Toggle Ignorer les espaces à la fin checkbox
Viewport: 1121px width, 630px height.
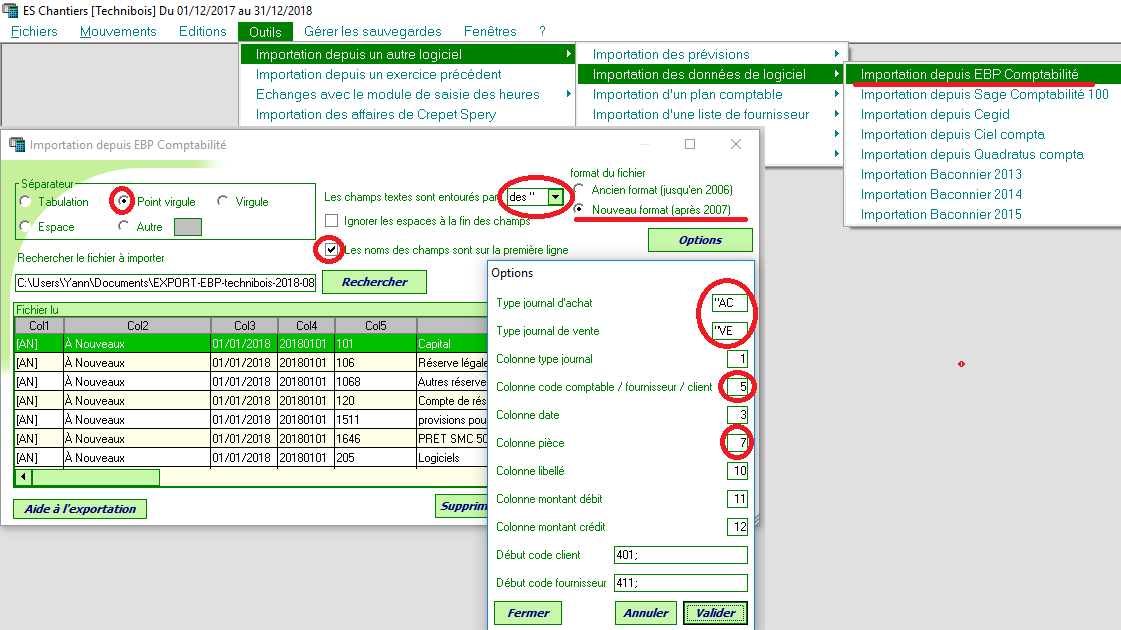coord(332,220)
